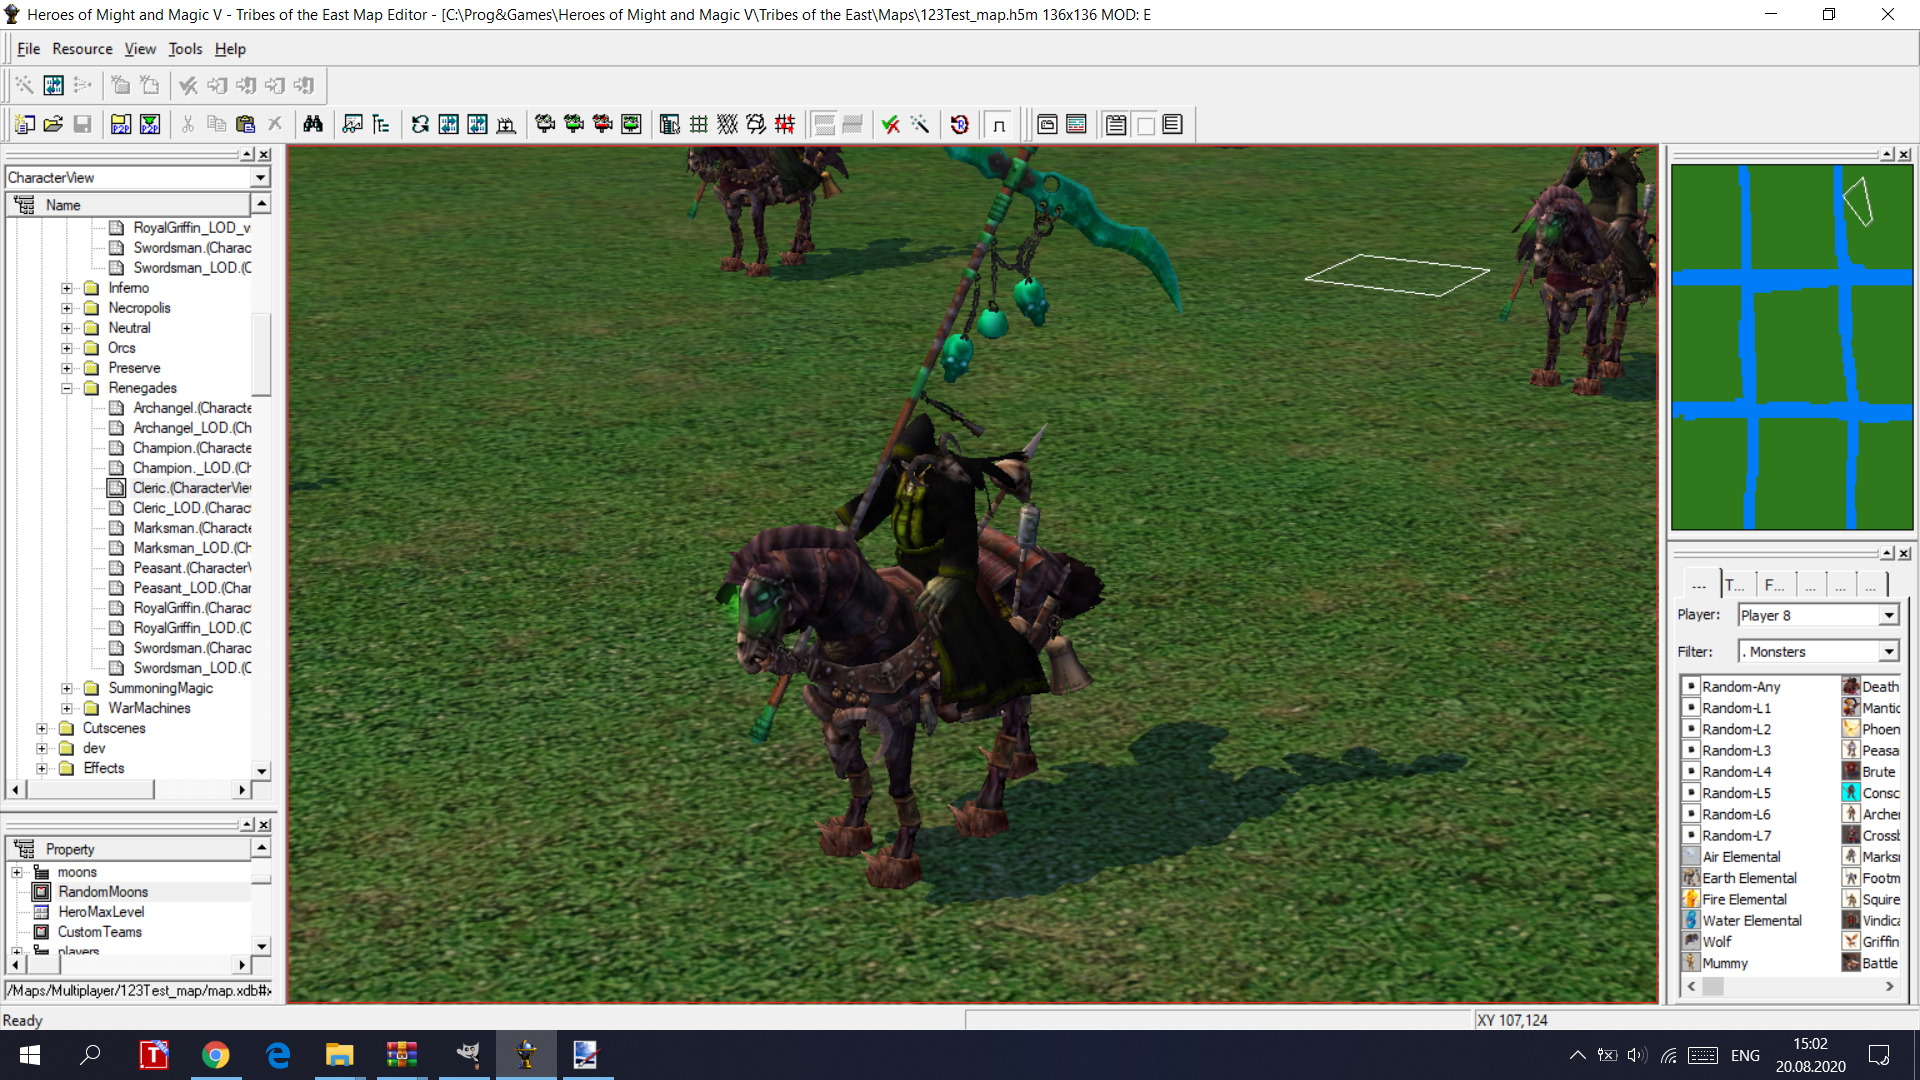Click the text lines panel toolbar icon

point(1173,124)
